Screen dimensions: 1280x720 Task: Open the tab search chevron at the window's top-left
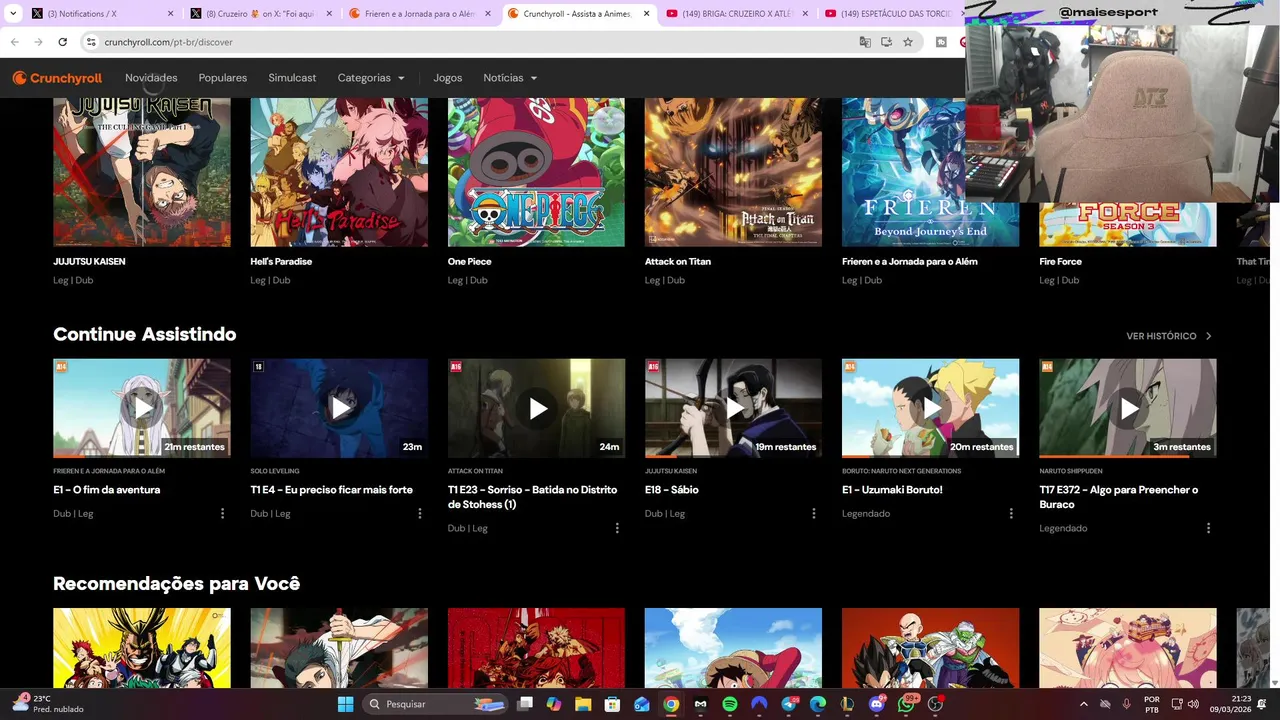[13, 14]
